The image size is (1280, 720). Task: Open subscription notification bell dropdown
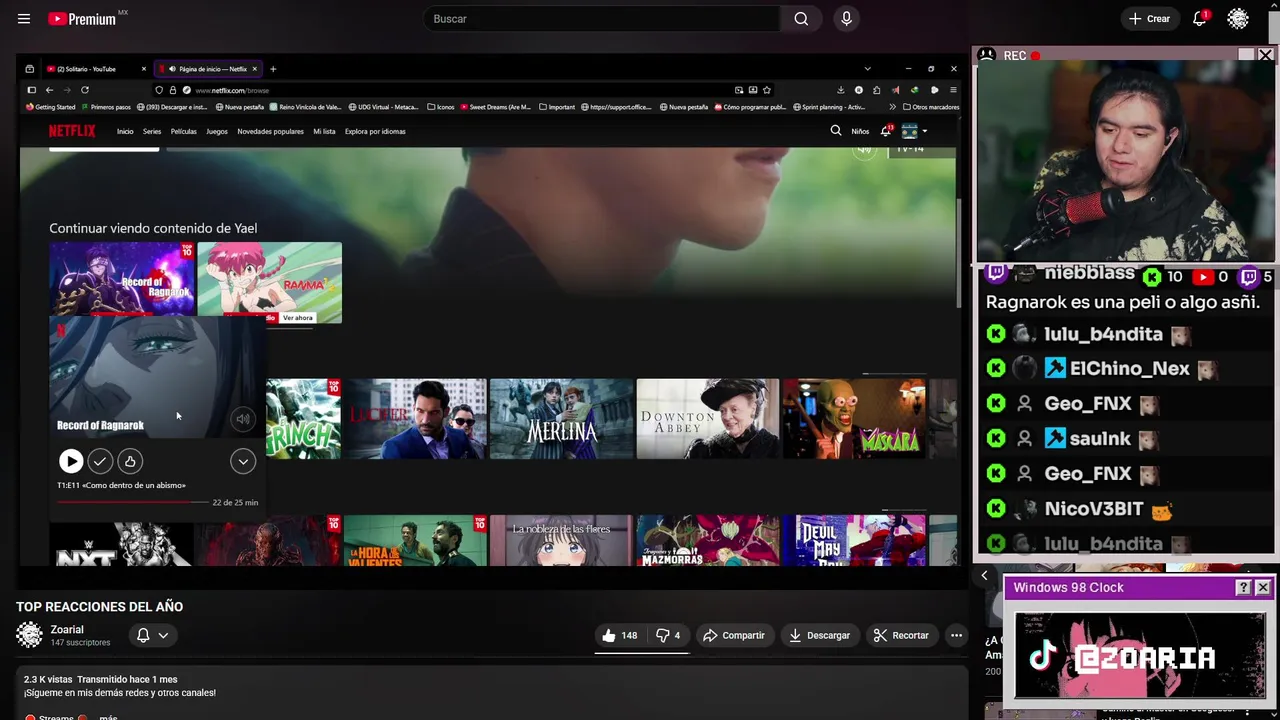point(152,635)
